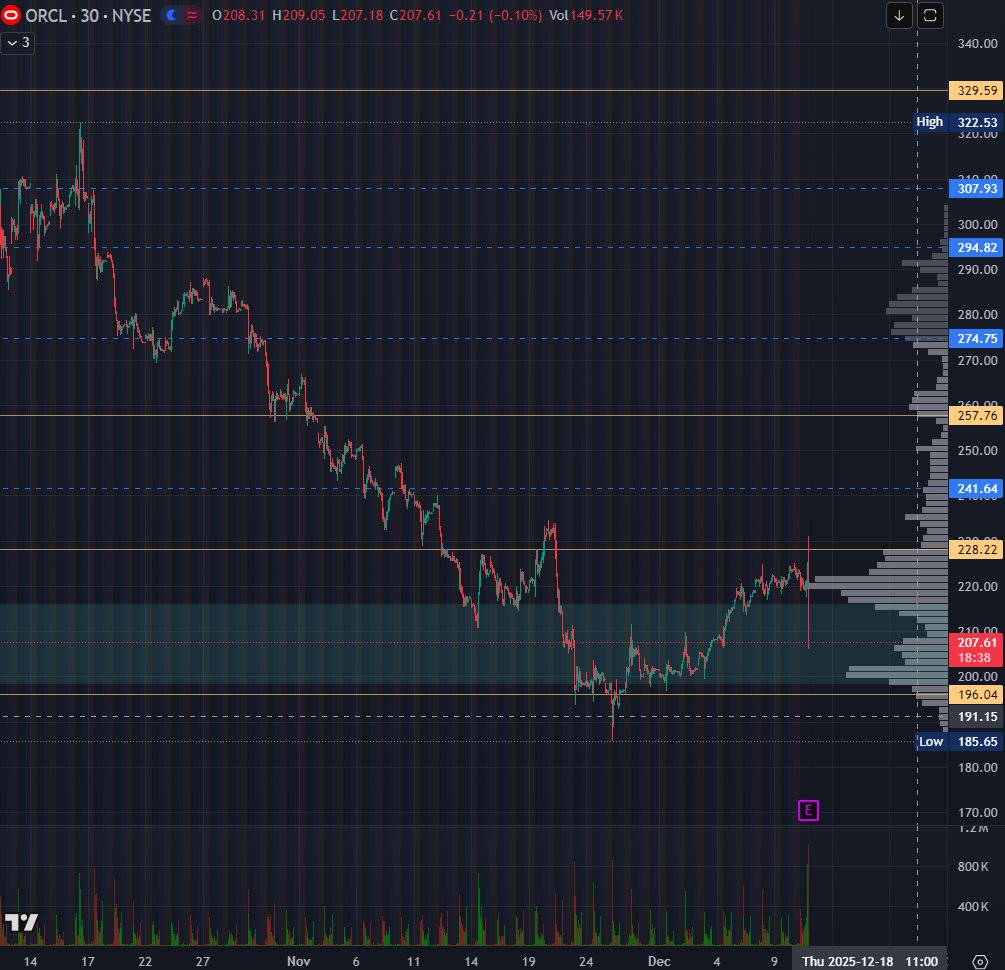Click the 180.00 price scale label

(x=977, y=767)
